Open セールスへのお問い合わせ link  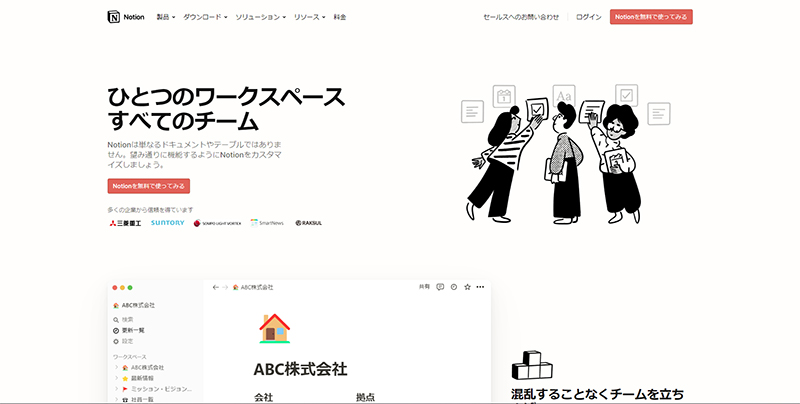pos(521,17)
